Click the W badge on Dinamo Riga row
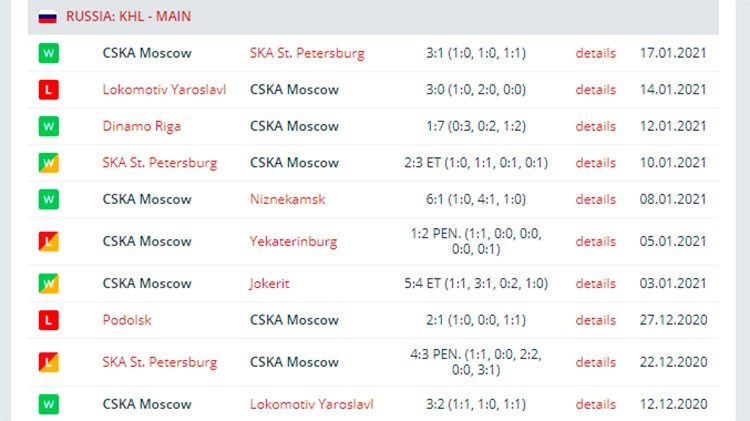Image resolution: width=750 pixels, height=421 pixels. click(49, 126)
